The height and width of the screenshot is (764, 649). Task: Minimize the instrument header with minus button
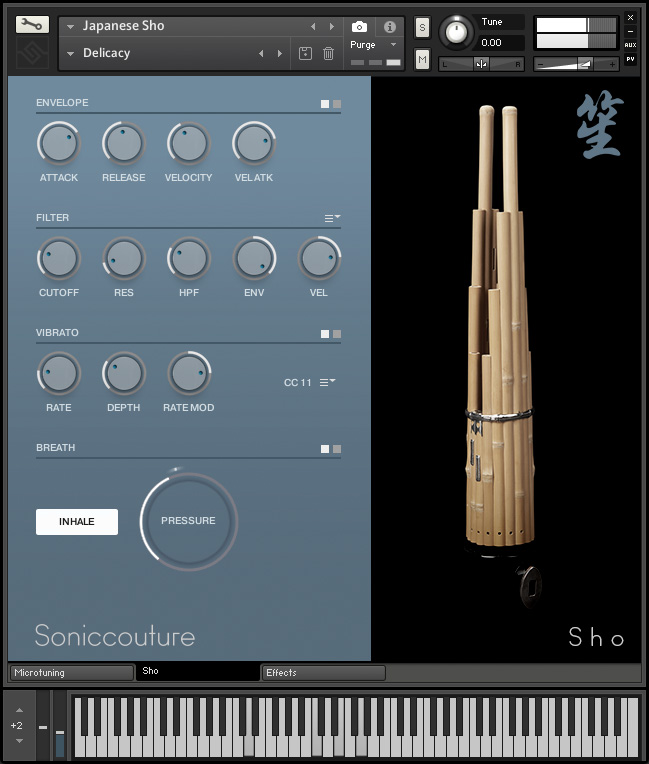pos(630,31)
